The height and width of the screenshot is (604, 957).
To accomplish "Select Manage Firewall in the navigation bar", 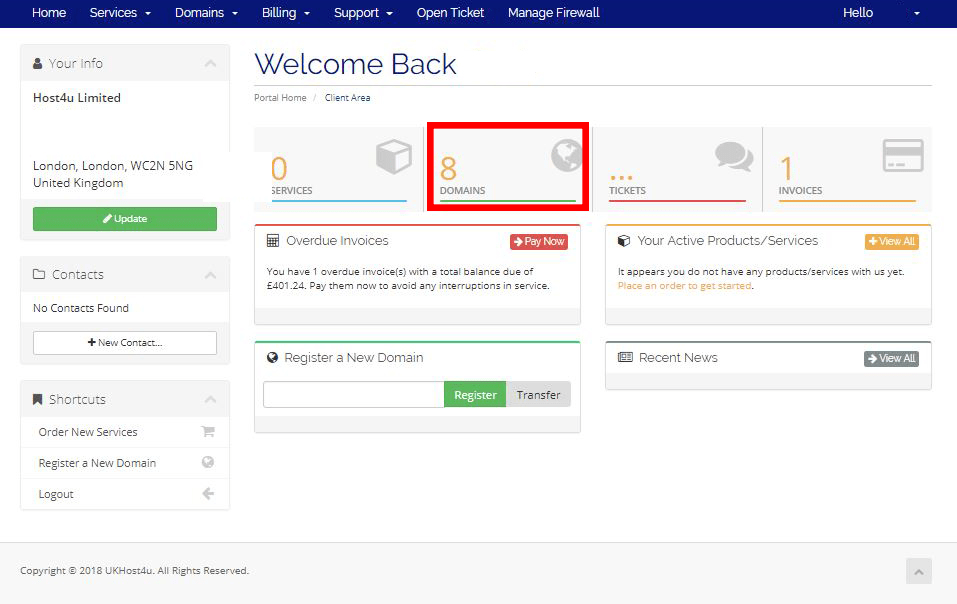I will click(x=554, y=13).
